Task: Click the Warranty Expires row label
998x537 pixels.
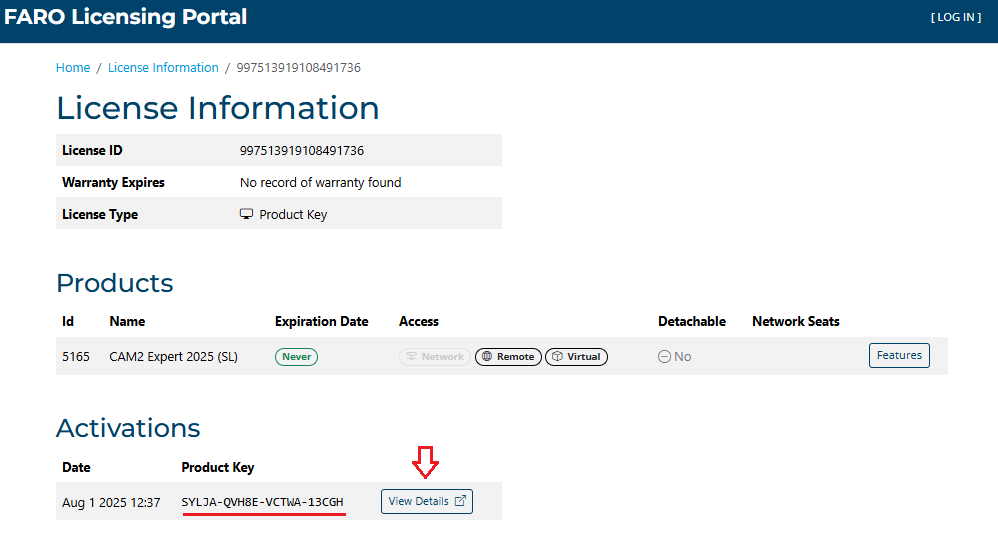Action: tap(113, 183)
